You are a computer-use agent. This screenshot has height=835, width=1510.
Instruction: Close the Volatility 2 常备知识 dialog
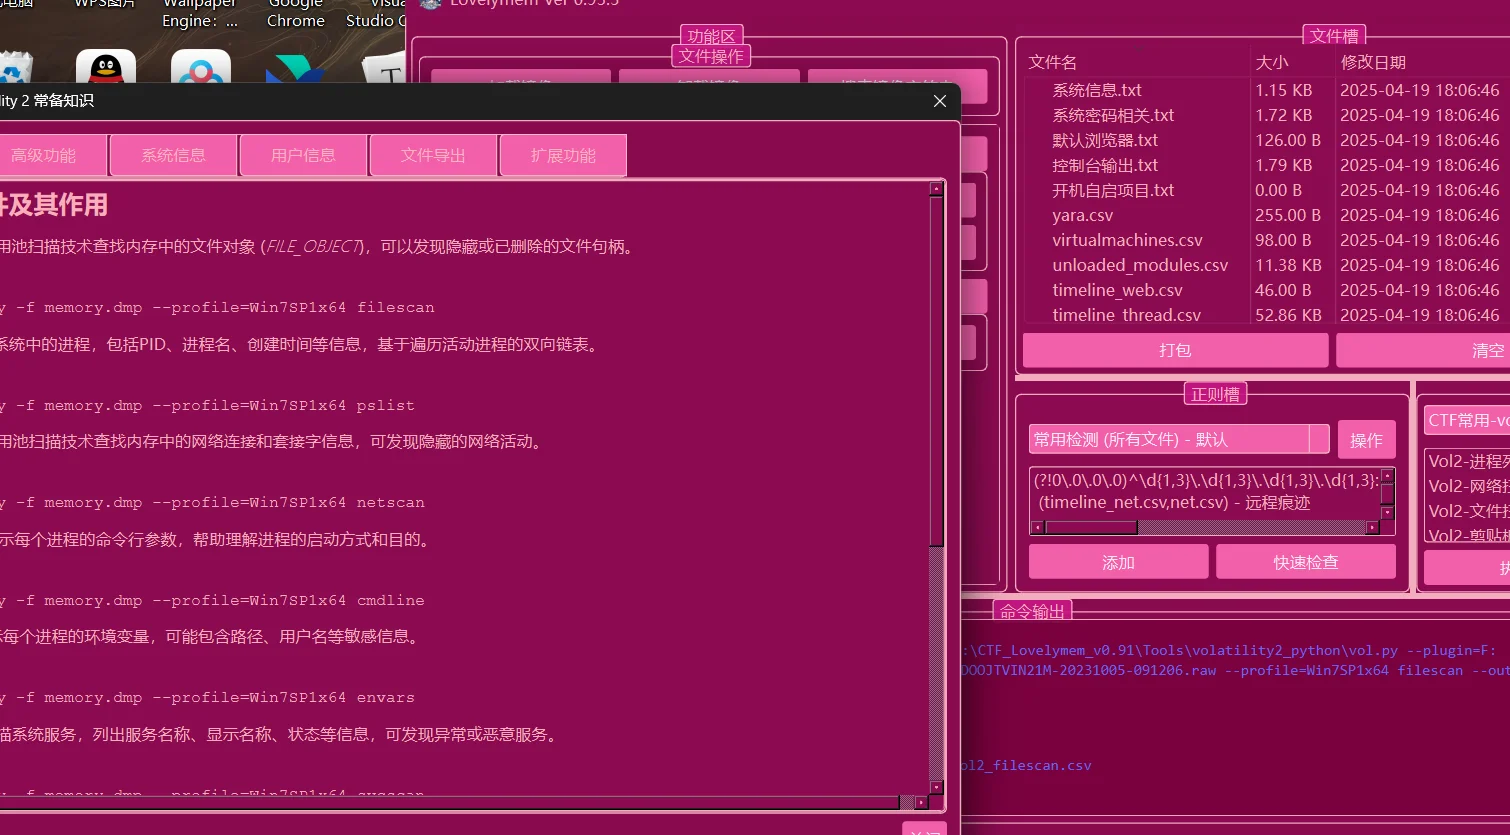tap(939, 101)
